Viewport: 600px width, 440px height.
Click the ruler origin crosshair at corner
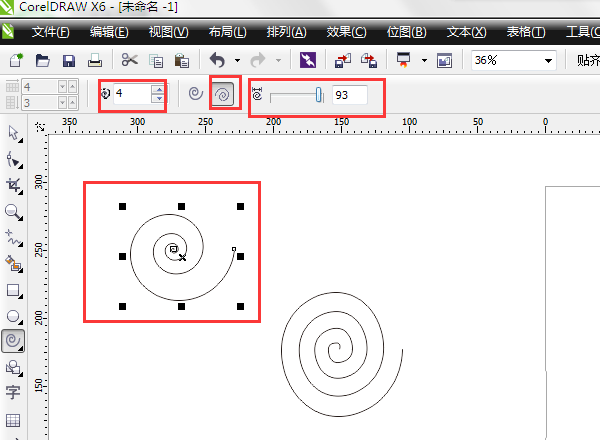(40, 126)
